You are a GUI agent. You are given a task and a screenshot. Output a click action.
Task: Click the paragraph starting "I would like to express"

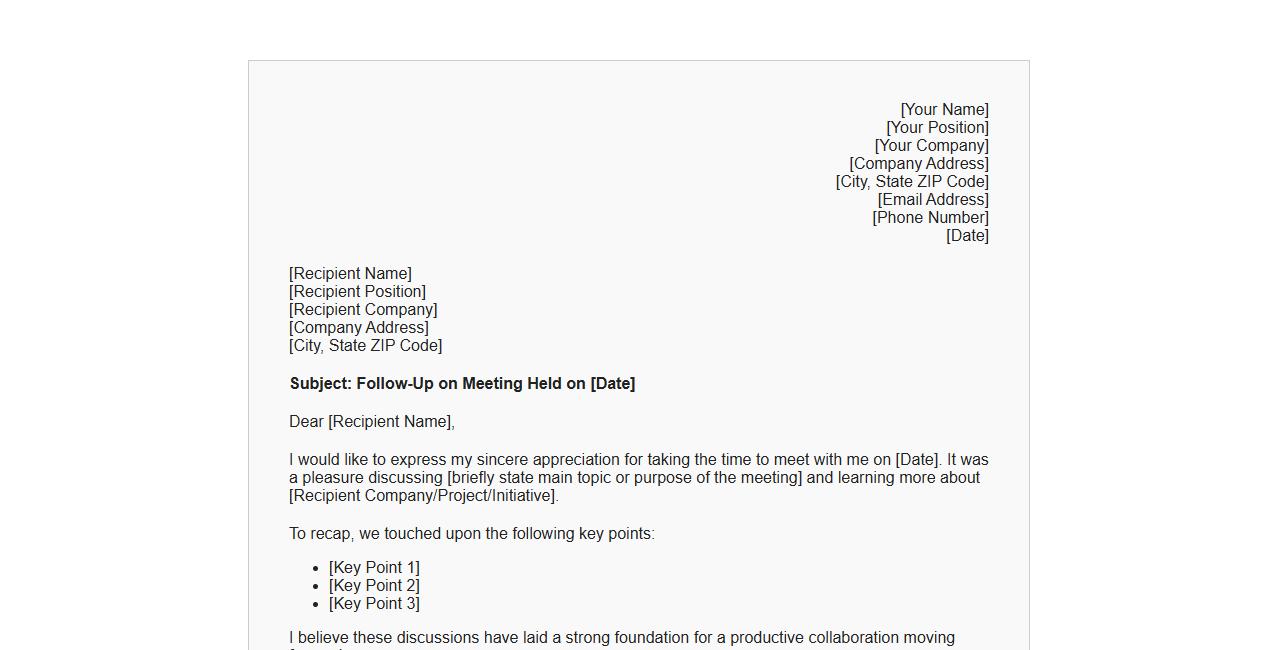click(638, 478)
